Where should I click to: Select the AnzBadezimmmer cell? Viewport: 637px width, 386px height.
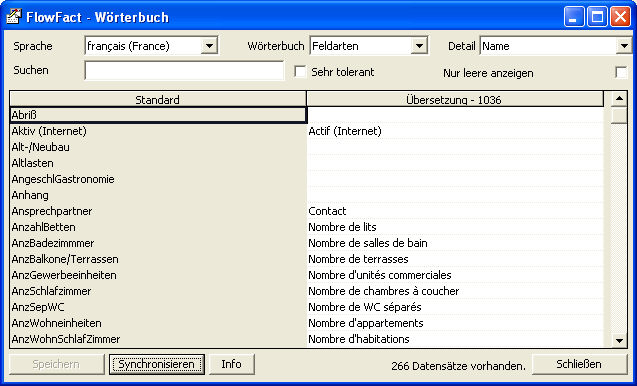pos(158,243)
